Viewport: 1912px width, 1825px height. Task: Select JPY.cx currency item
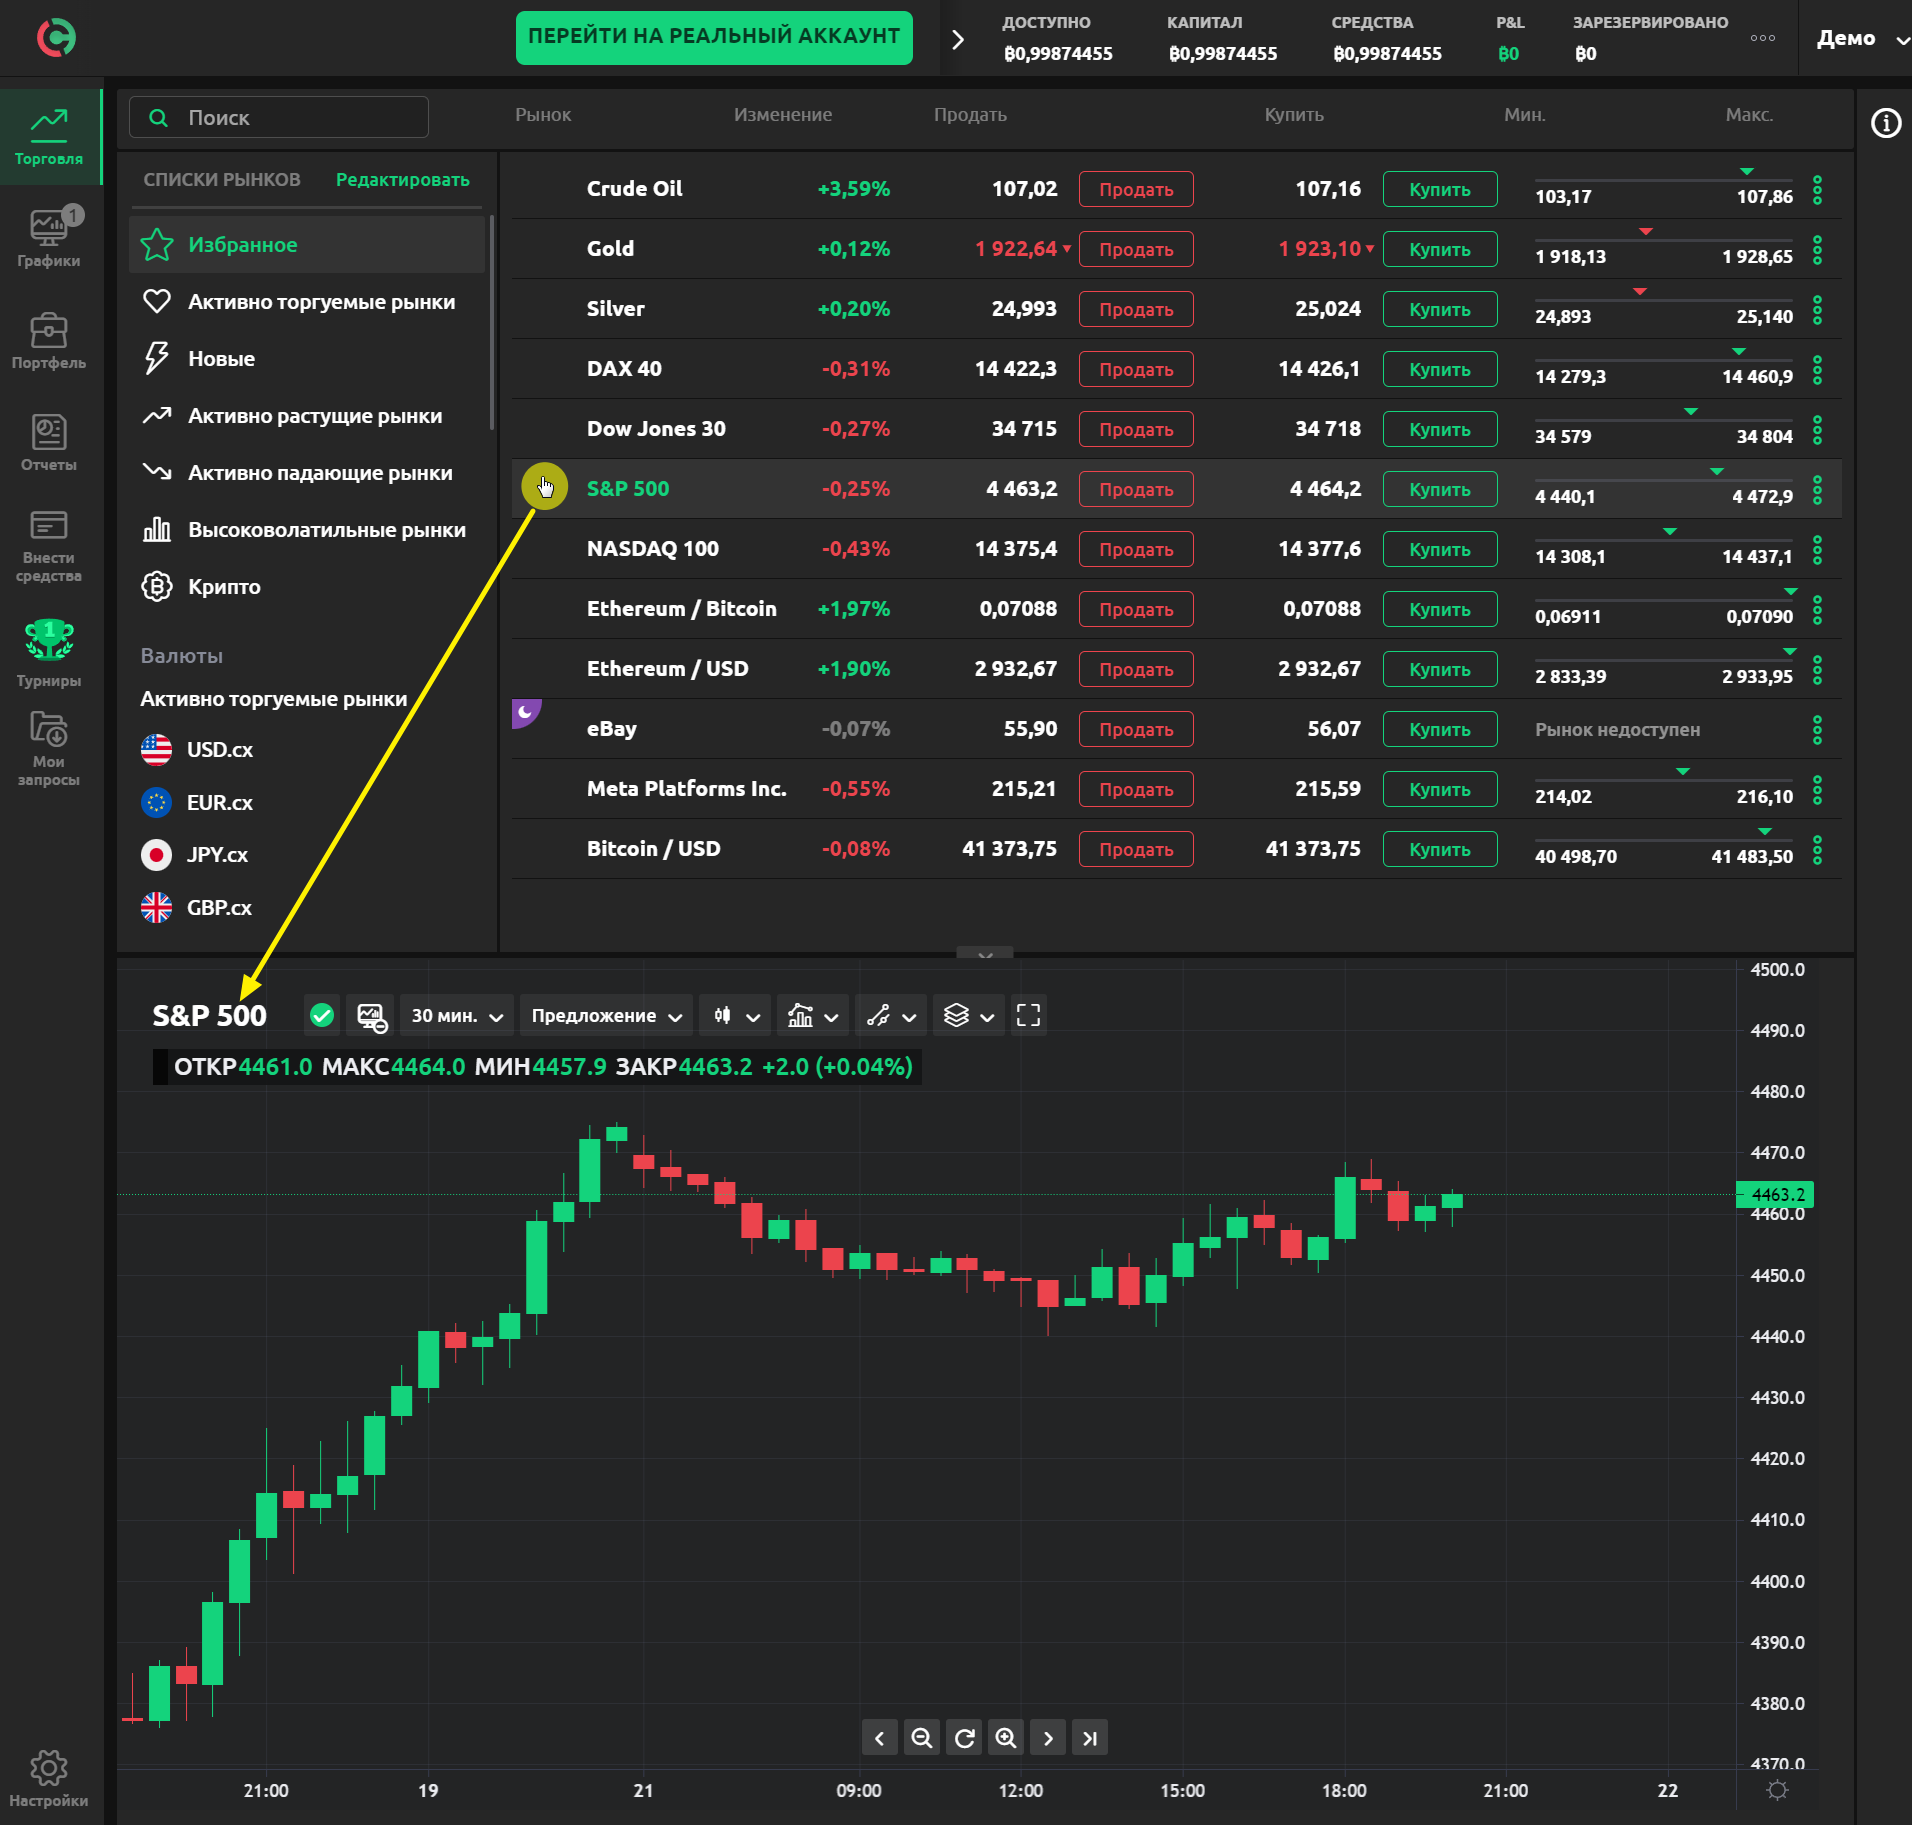(195, 855)
